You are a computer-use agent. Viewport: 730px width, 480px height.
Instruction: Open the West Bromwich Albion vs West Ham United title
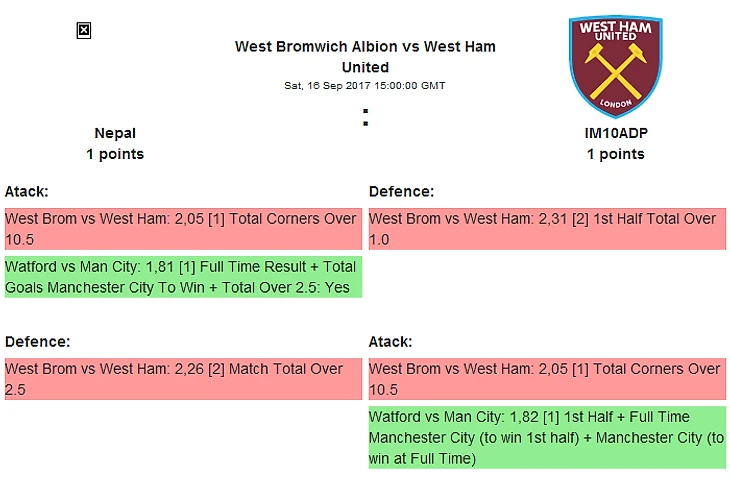click(x=365, y=56)
